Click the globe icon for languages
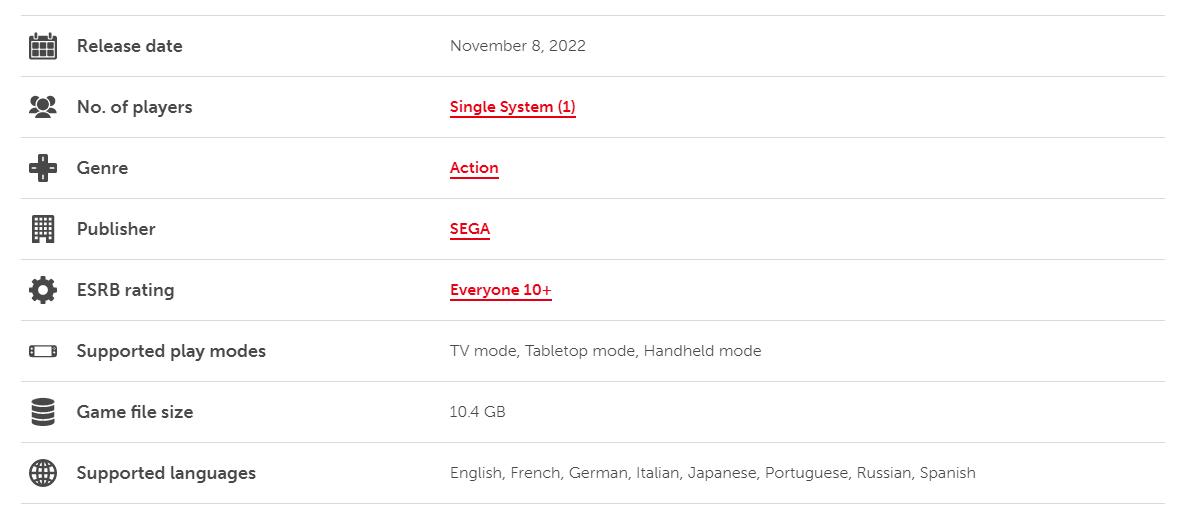The image size is (1188, 514). 43,473
